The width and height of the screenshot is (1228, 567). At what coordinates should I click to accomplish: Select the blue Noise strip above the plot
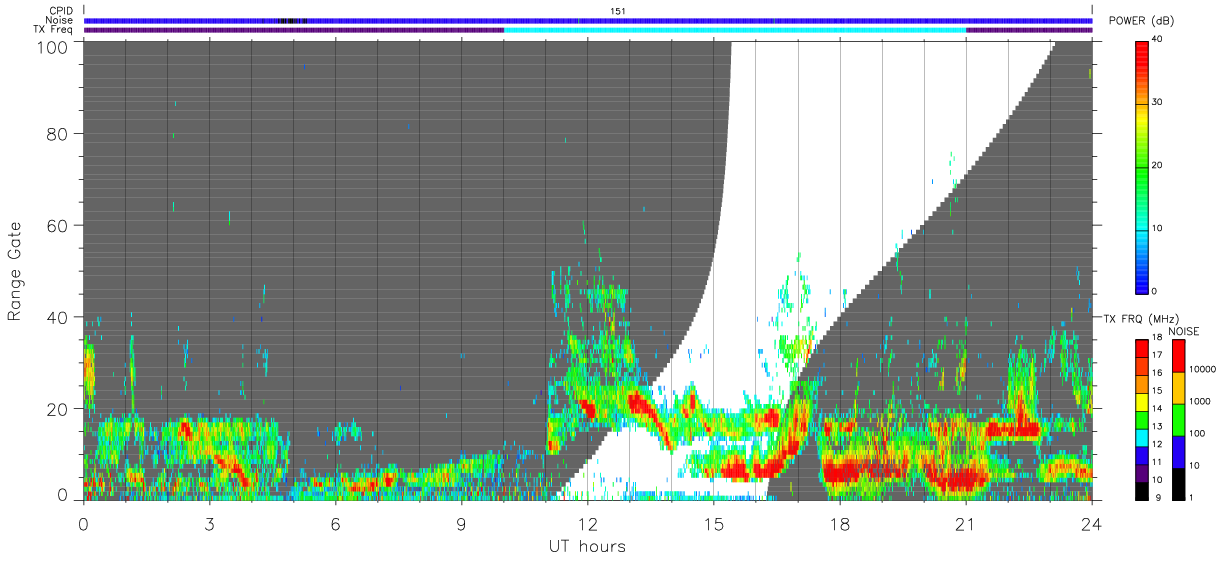pyautogui.click(x=588, y=20)
